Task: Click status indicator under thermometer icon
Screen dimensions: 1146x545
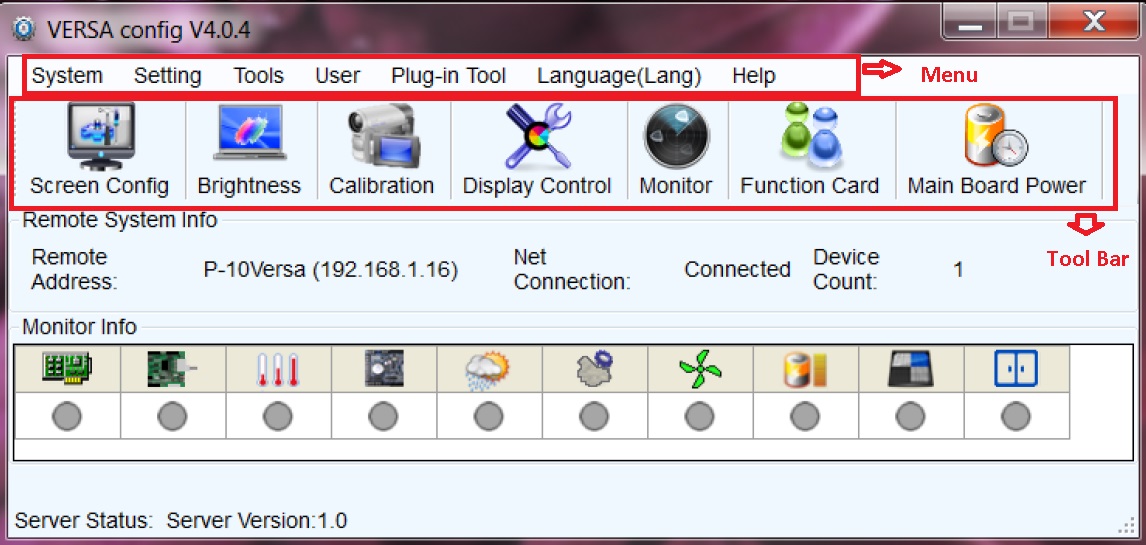Action: (278, 417)
